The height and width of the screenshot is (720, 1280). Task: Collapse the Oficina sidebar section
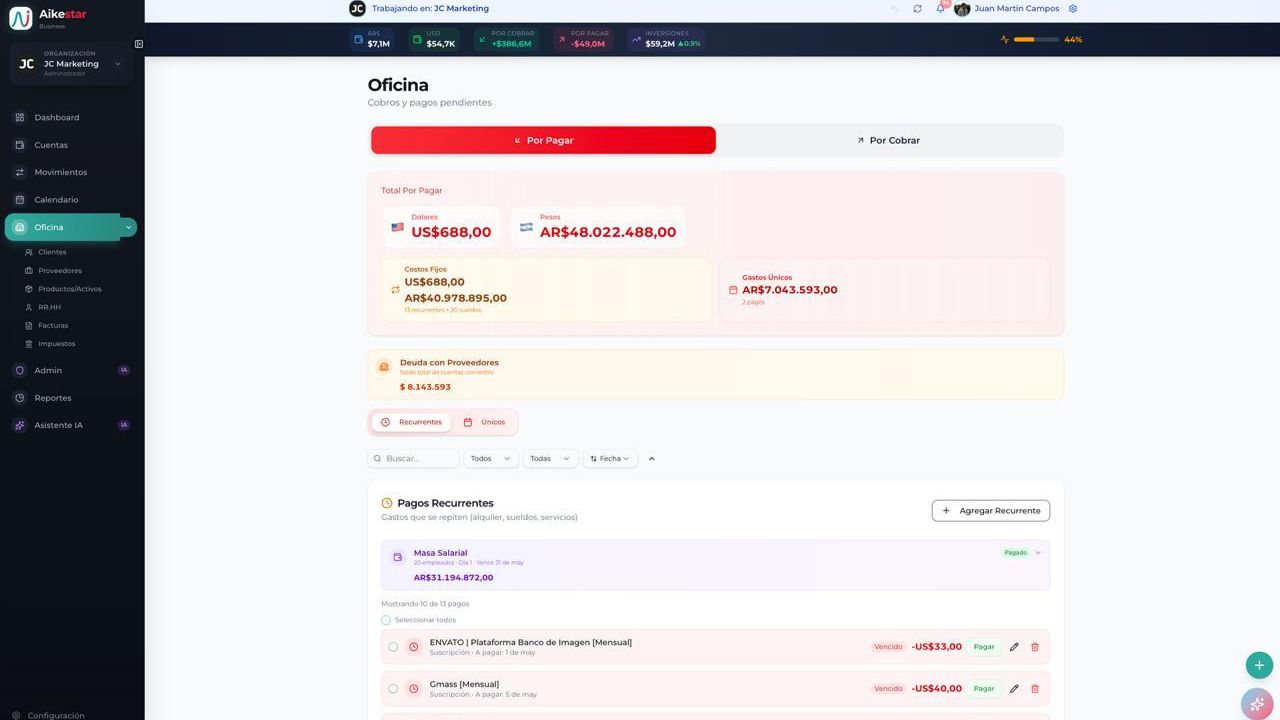pyautogui.click(x=128, y=227)
